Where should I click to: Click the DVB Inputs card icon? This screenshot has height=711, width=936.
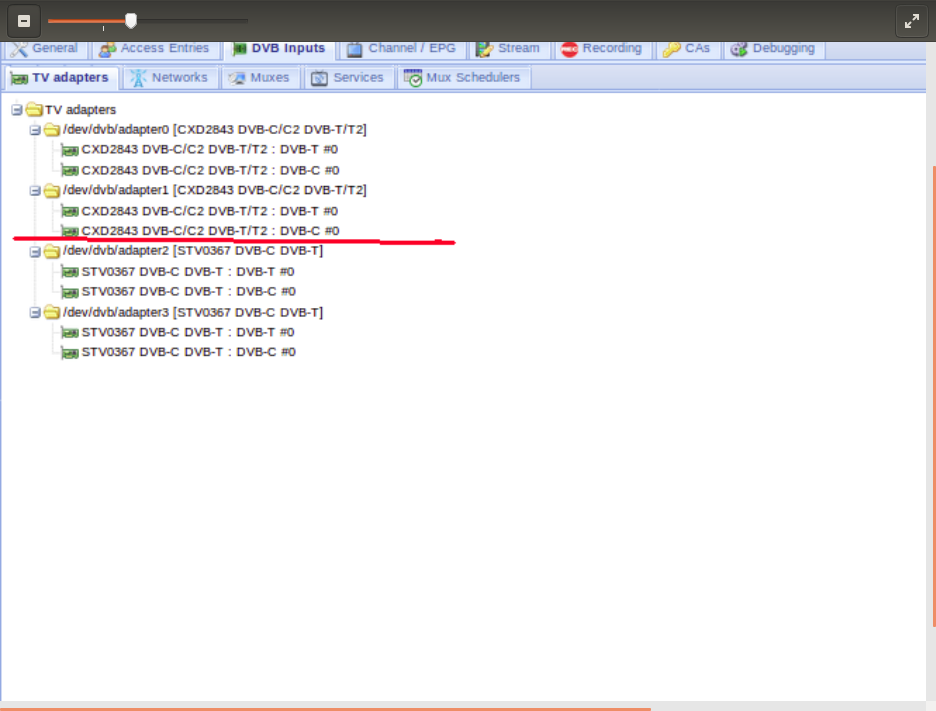(239, 49)
